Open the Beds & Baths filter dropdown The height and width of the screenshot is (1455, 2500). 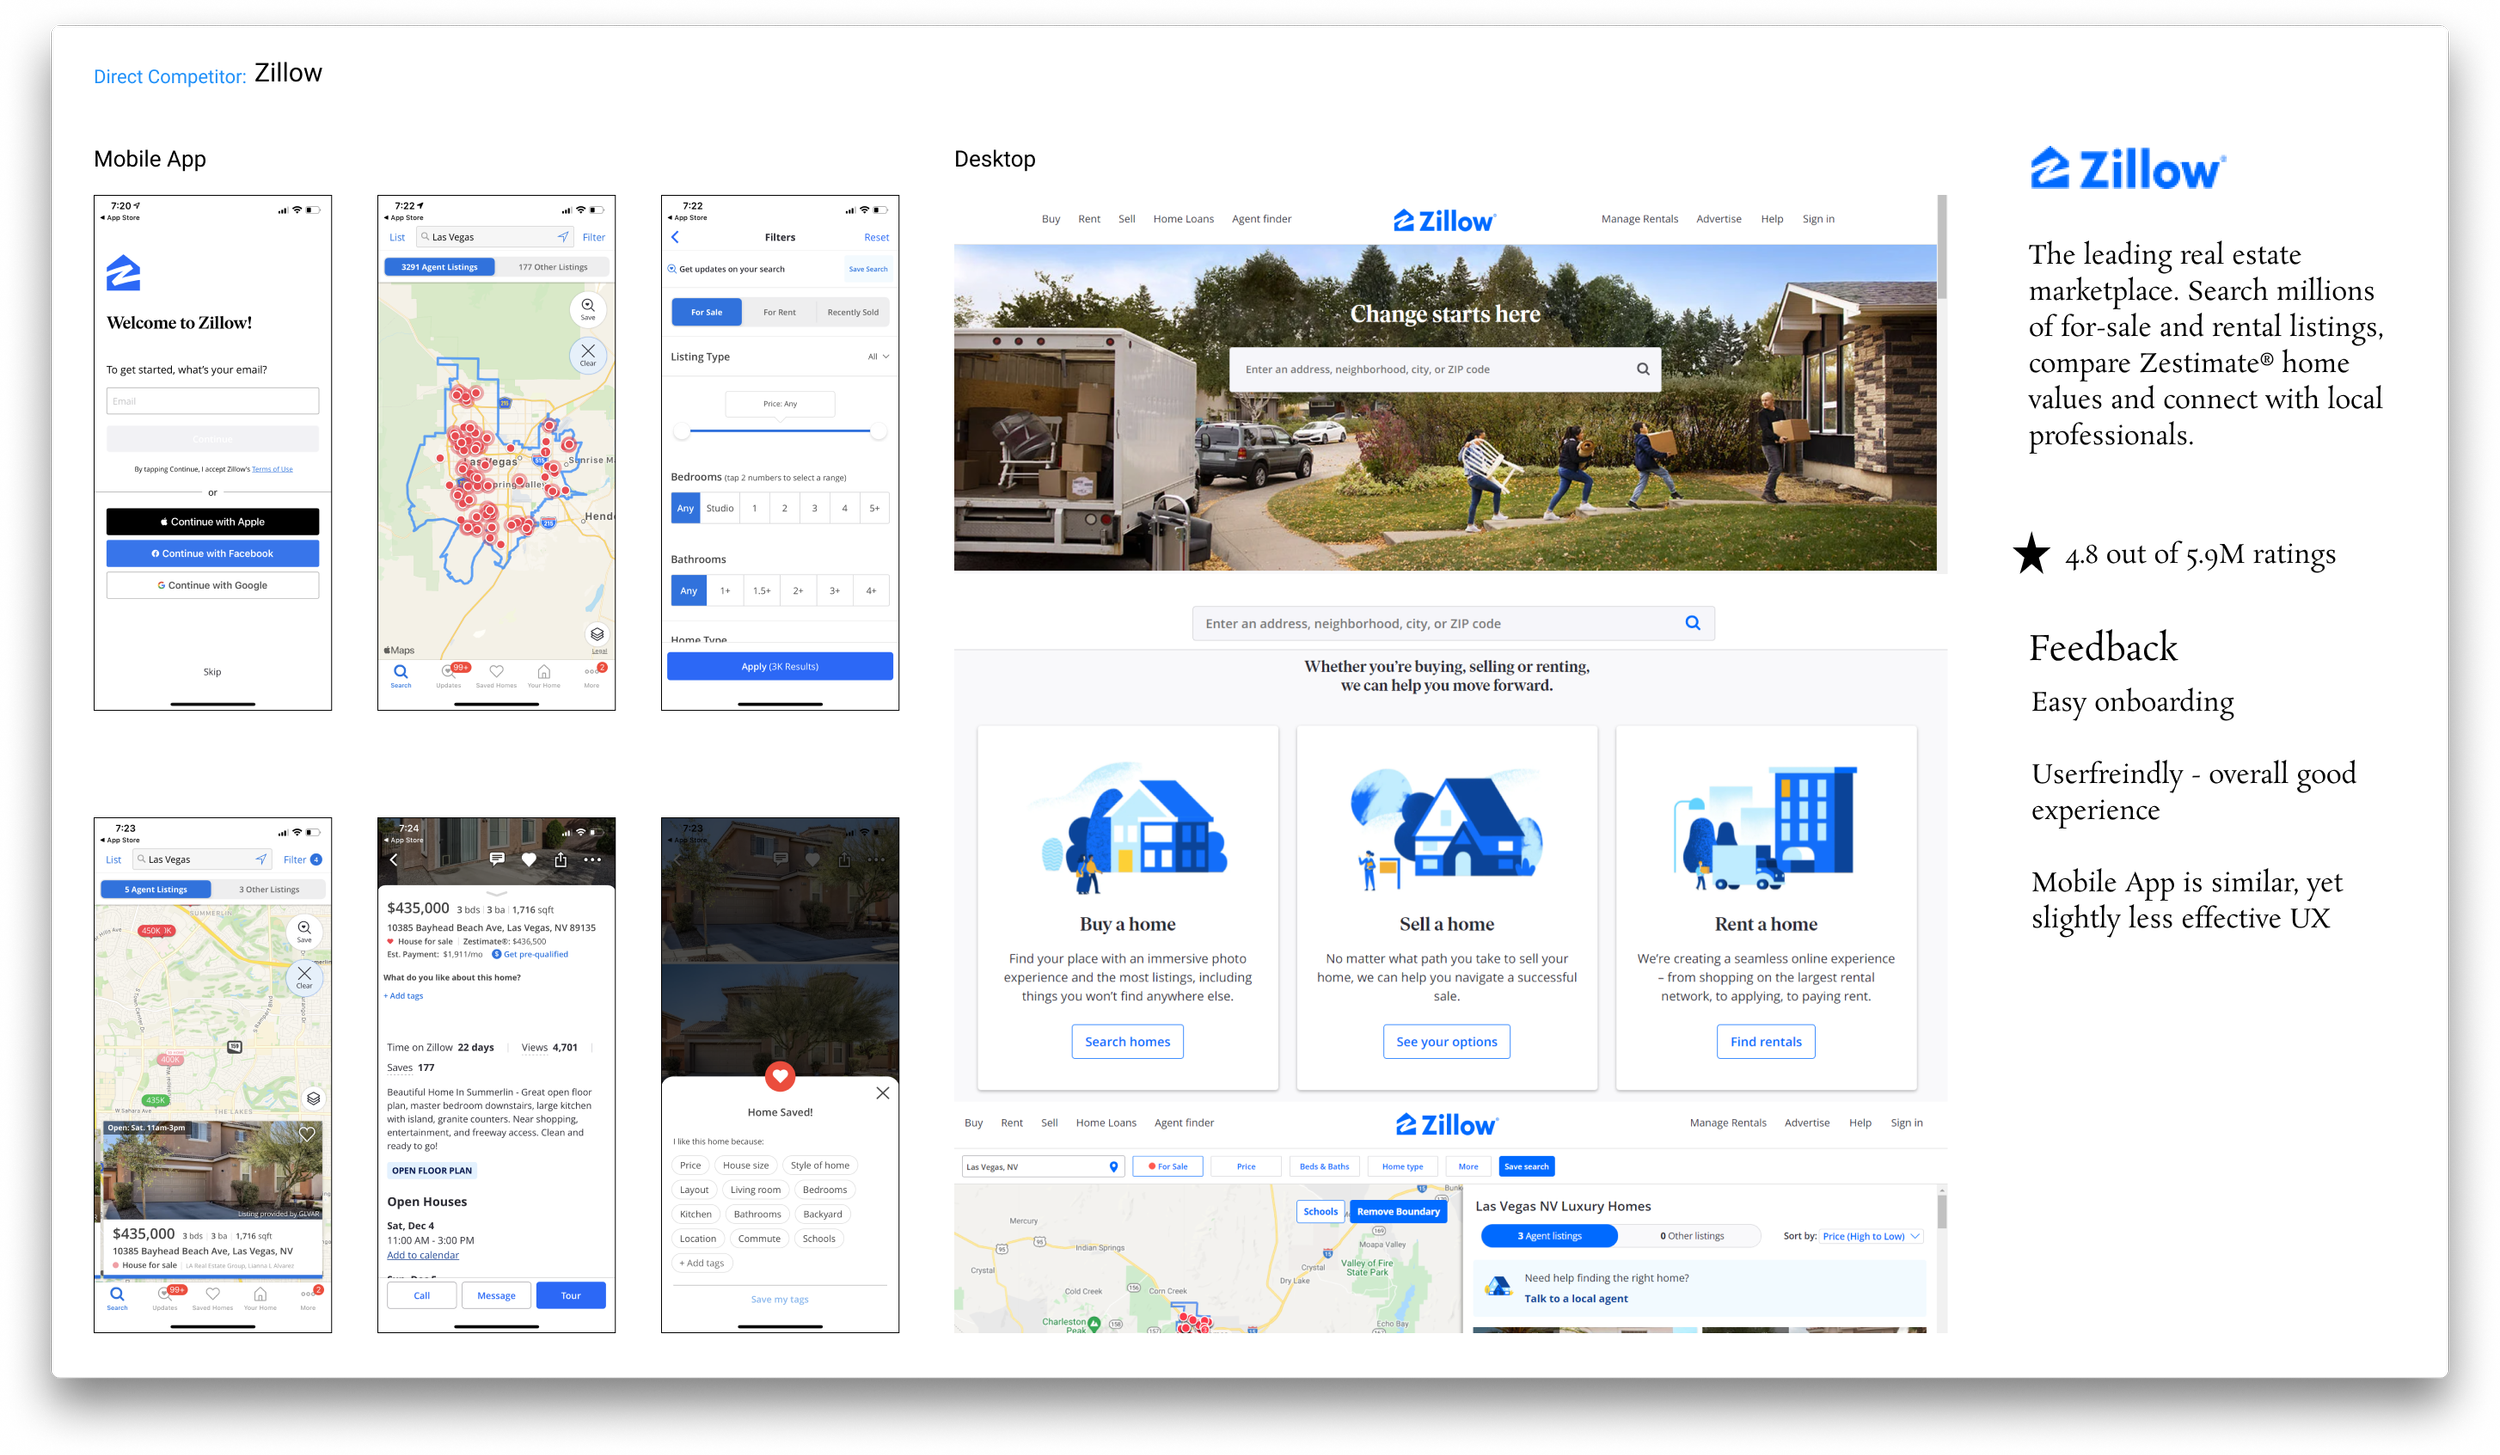point(1324,1167)
